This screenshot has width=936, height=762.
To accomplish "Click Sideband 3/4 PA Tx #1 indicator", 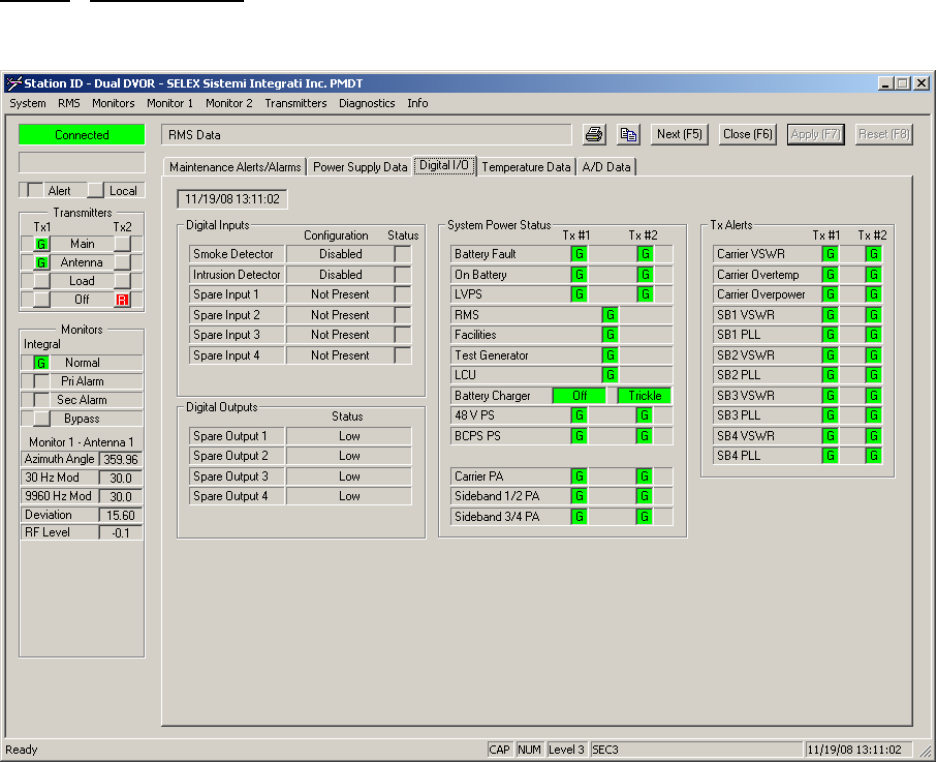I will 579,517.
